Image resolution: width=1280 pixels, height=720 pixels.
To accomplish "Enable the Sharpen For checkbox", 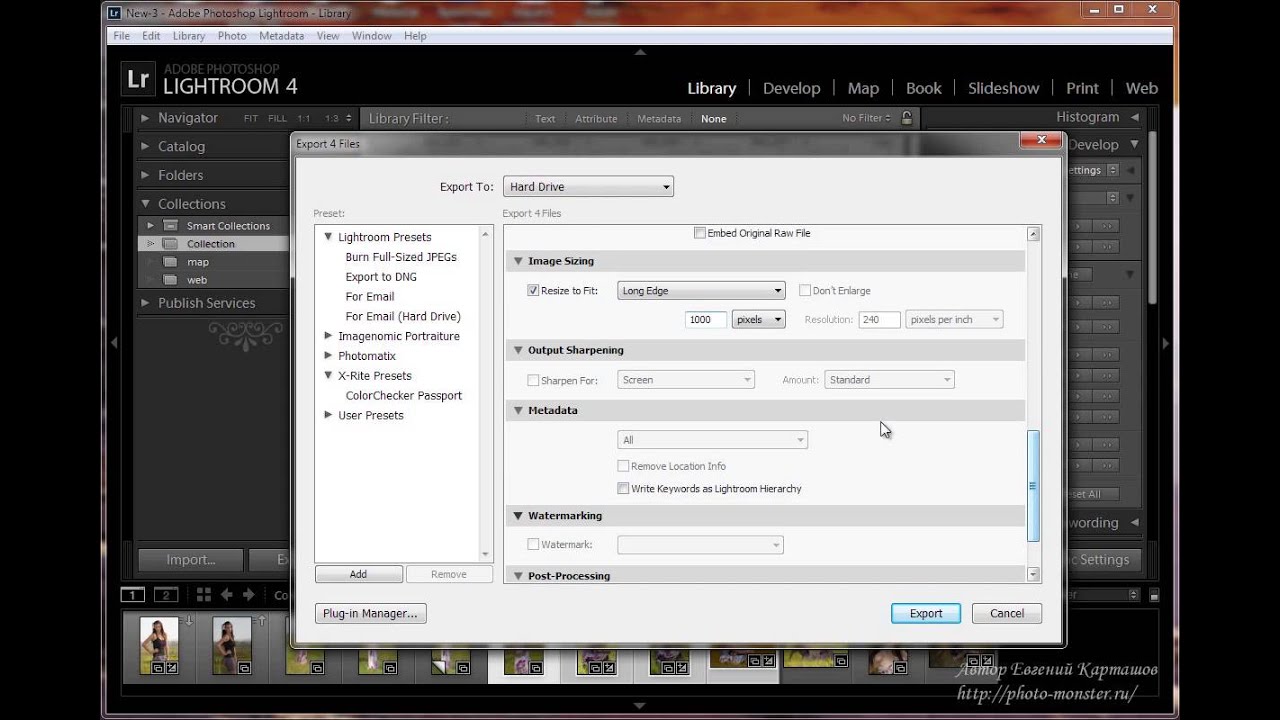I will point(533,380).
